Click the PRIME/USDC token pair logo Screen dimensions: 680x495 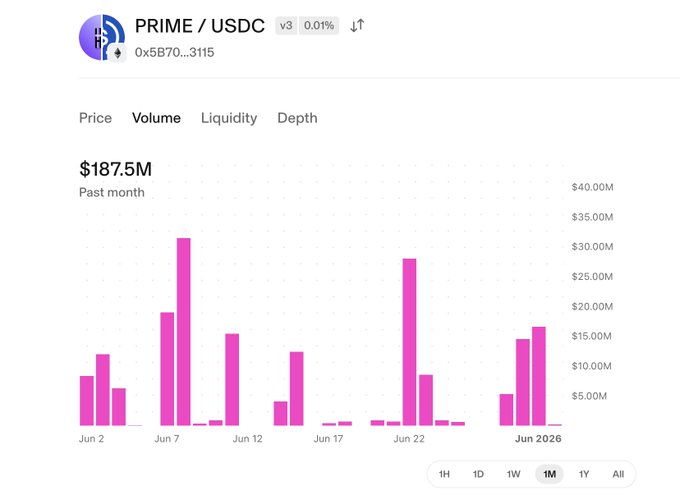102,37
